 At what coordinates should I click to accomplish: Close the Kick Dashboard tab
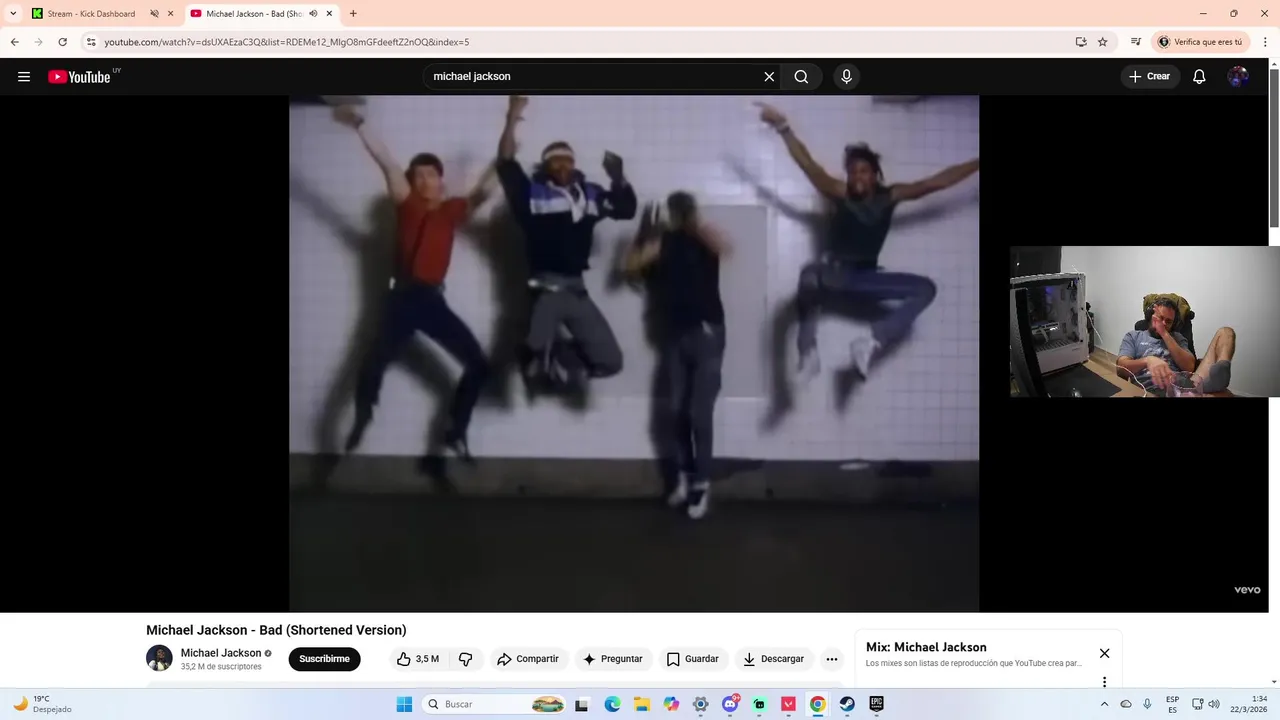point(171,14)
